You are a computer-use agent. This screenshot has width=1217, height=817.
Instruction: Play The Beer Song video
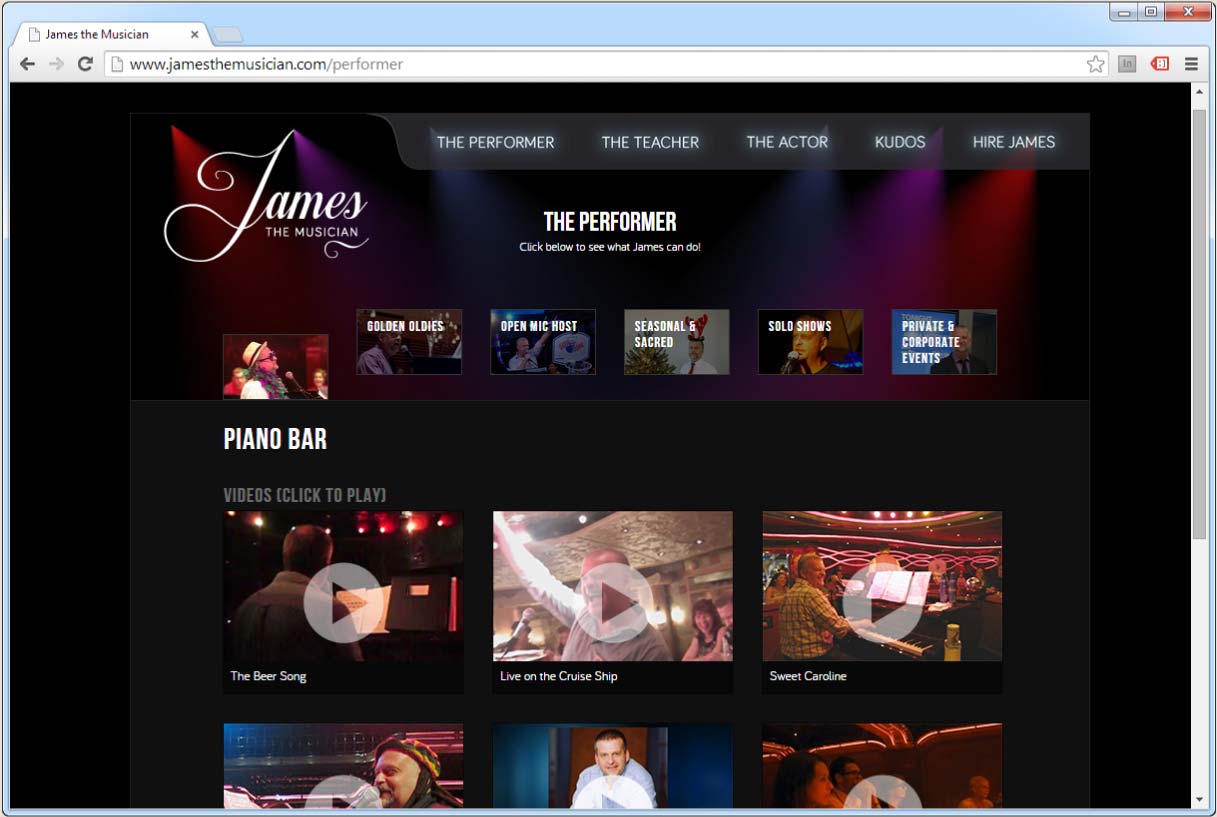(343, 602)
